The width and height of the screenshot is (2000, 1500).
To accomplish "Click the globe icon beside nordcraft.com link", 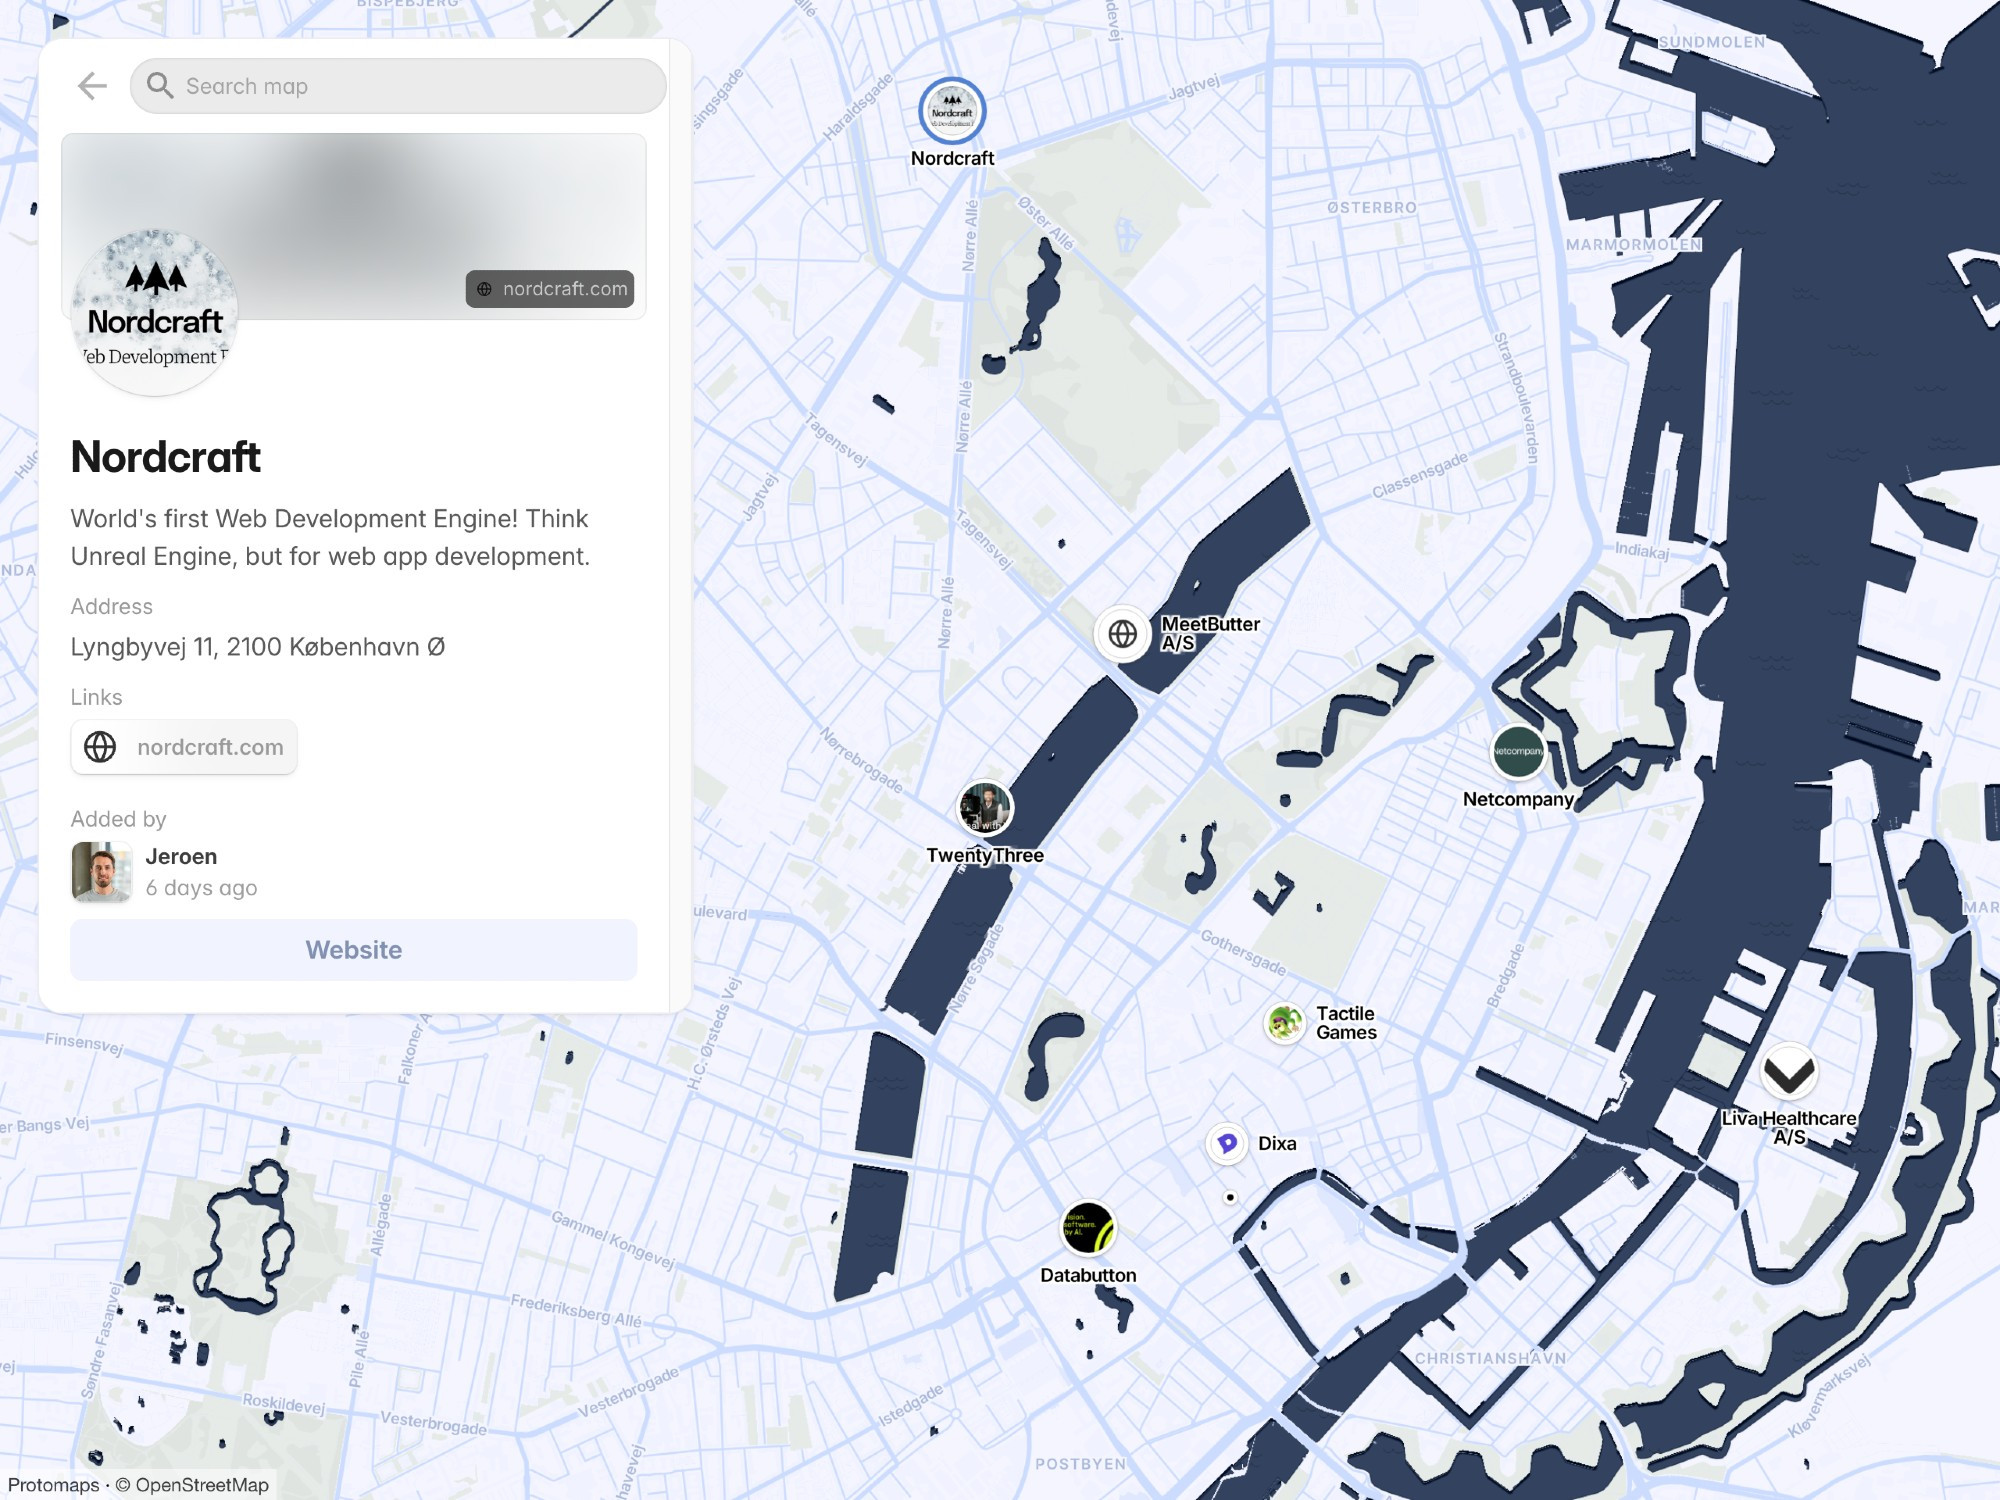I will pos(100,747).
